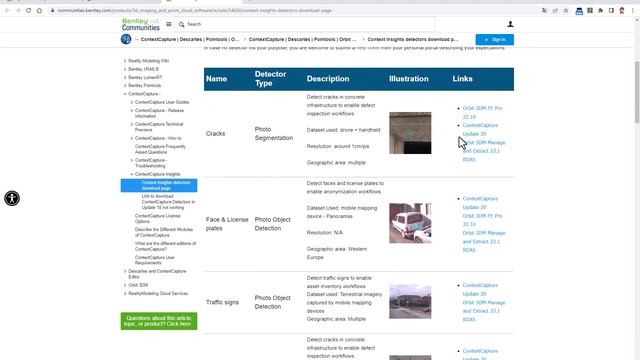The width and height of the screenshot is (640, 360).
Task: Open breadcrumb ending with 'Pointools | Orbit ...'
Action: click(302, 40)
